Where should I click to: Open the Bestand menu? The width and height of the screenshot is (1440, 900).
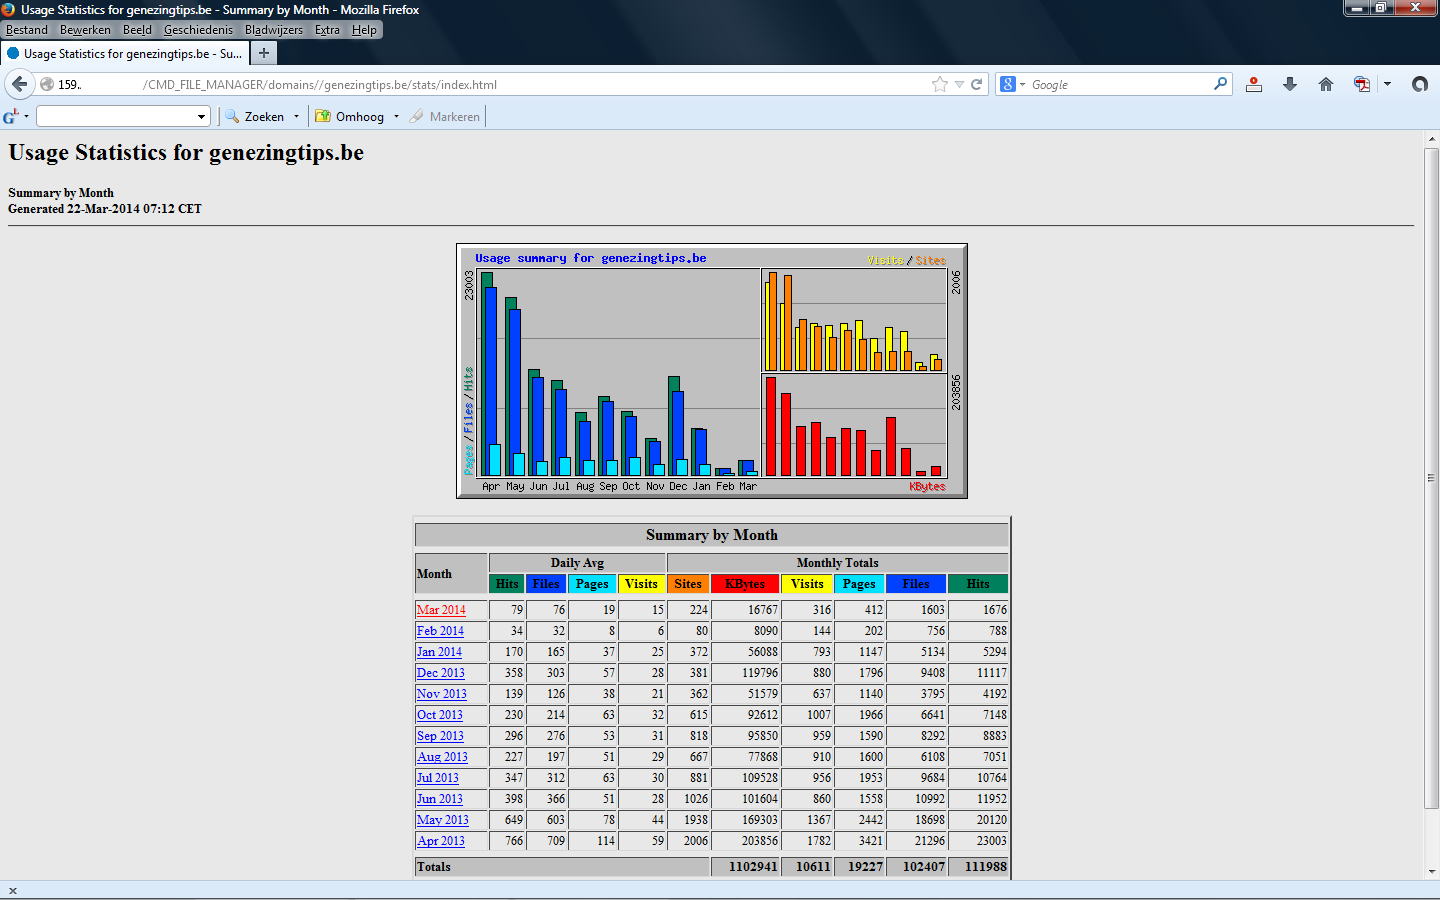point(27,30)
